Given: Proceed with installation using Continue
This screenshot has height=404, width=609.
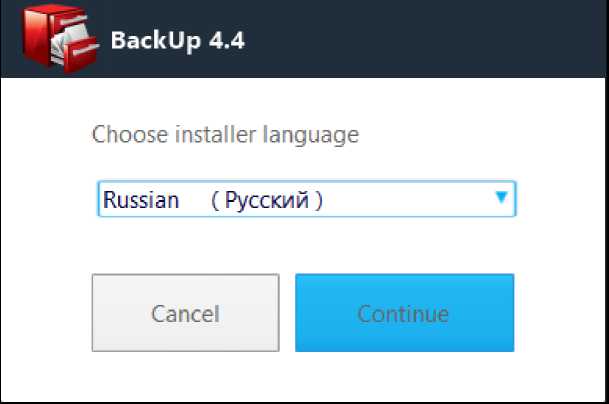Looking at the screenshot, I should pyautogui.click(x=404, y=313).
